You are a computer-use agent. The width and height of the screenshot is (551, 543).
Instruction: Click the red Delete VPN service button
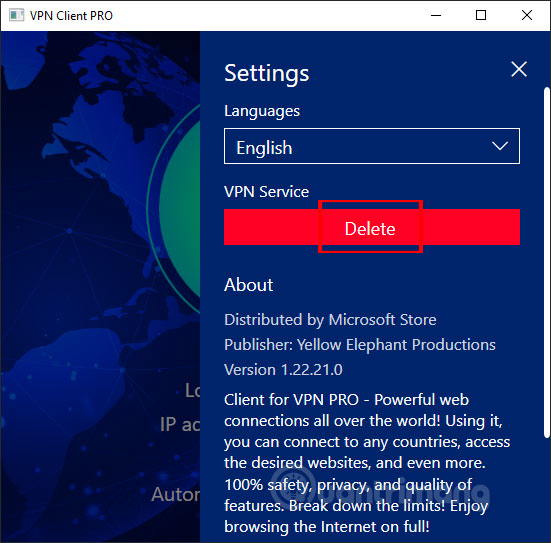(x=372, y=227)
